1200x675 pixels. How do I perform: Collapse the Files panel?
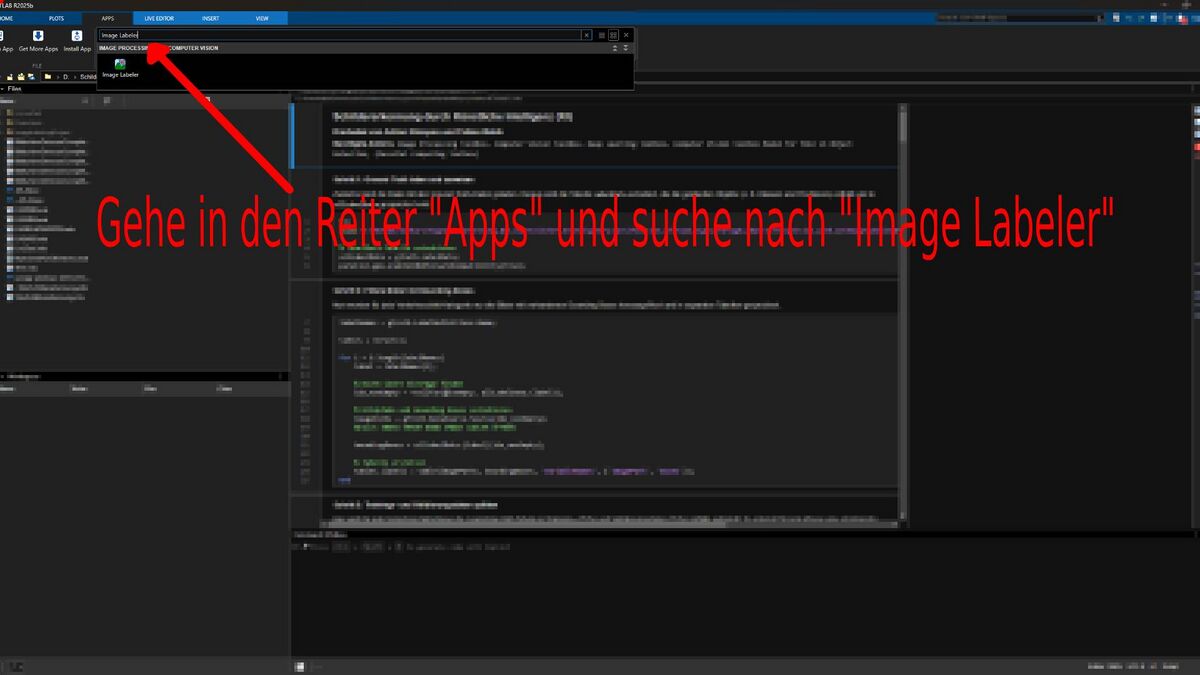(3, 89)
